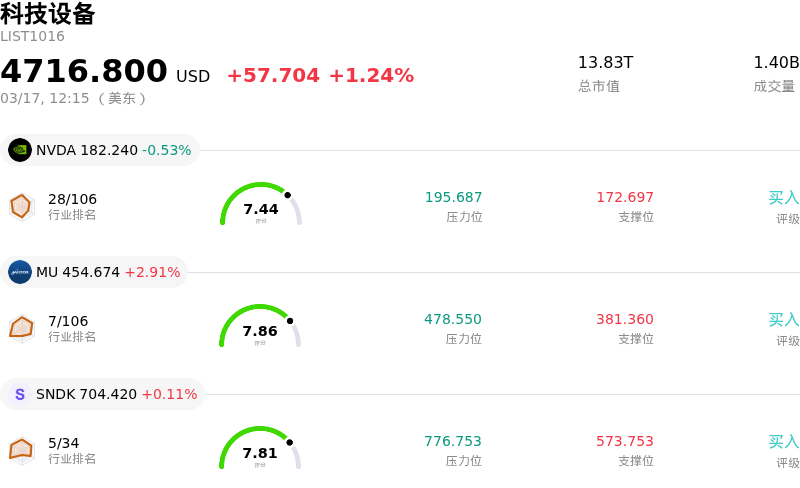This screenshot has height=488, width=800.
Task: Click MU 买入 rating link
Action: 784,320
